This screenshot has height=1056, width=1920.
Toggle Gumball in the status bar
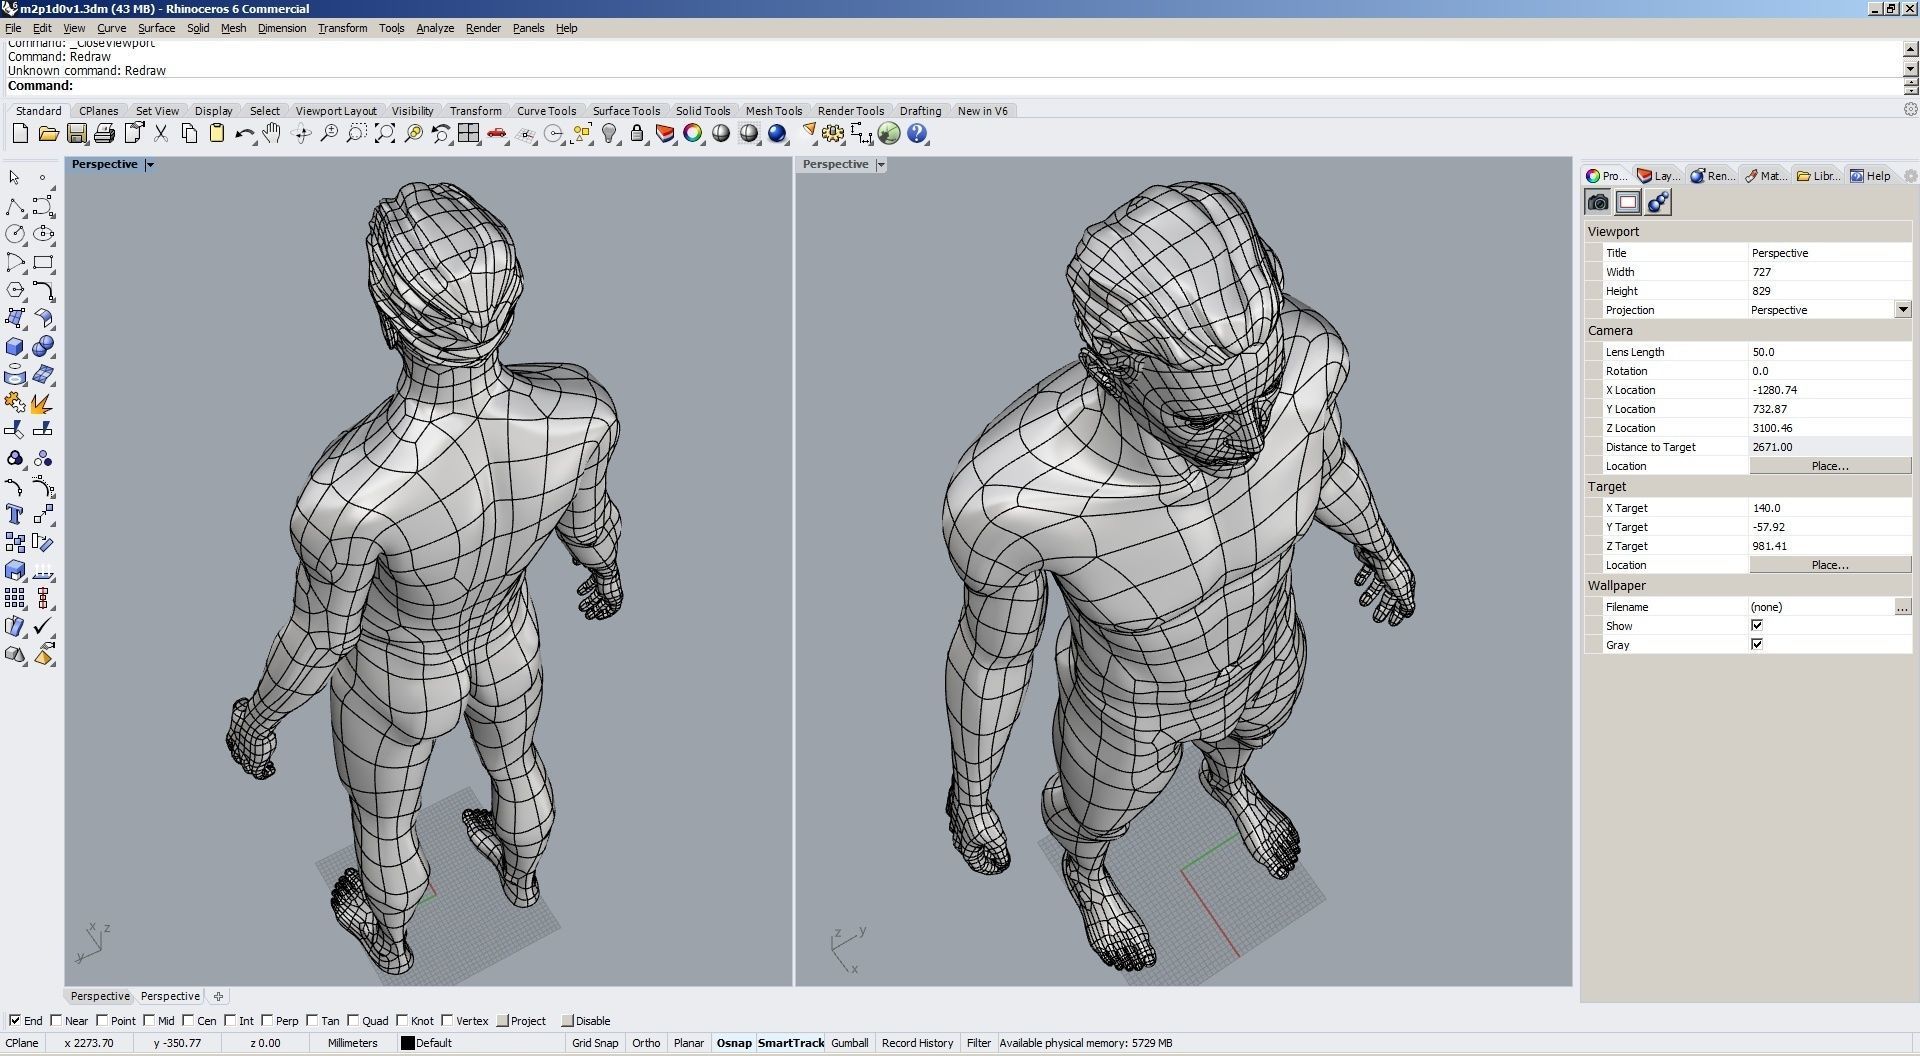click(x=849, y=1043)
